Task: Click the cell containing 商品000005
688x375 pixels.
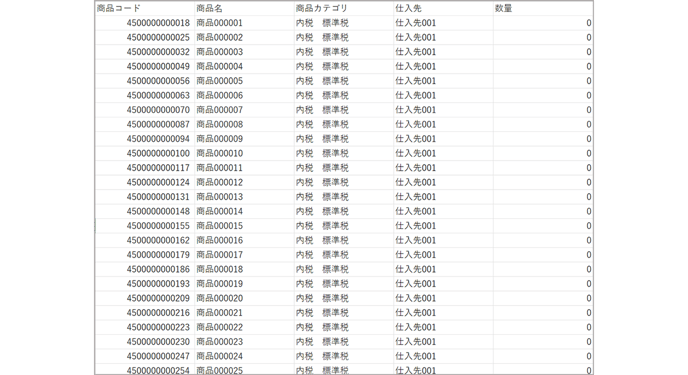Action: (244, 81)
